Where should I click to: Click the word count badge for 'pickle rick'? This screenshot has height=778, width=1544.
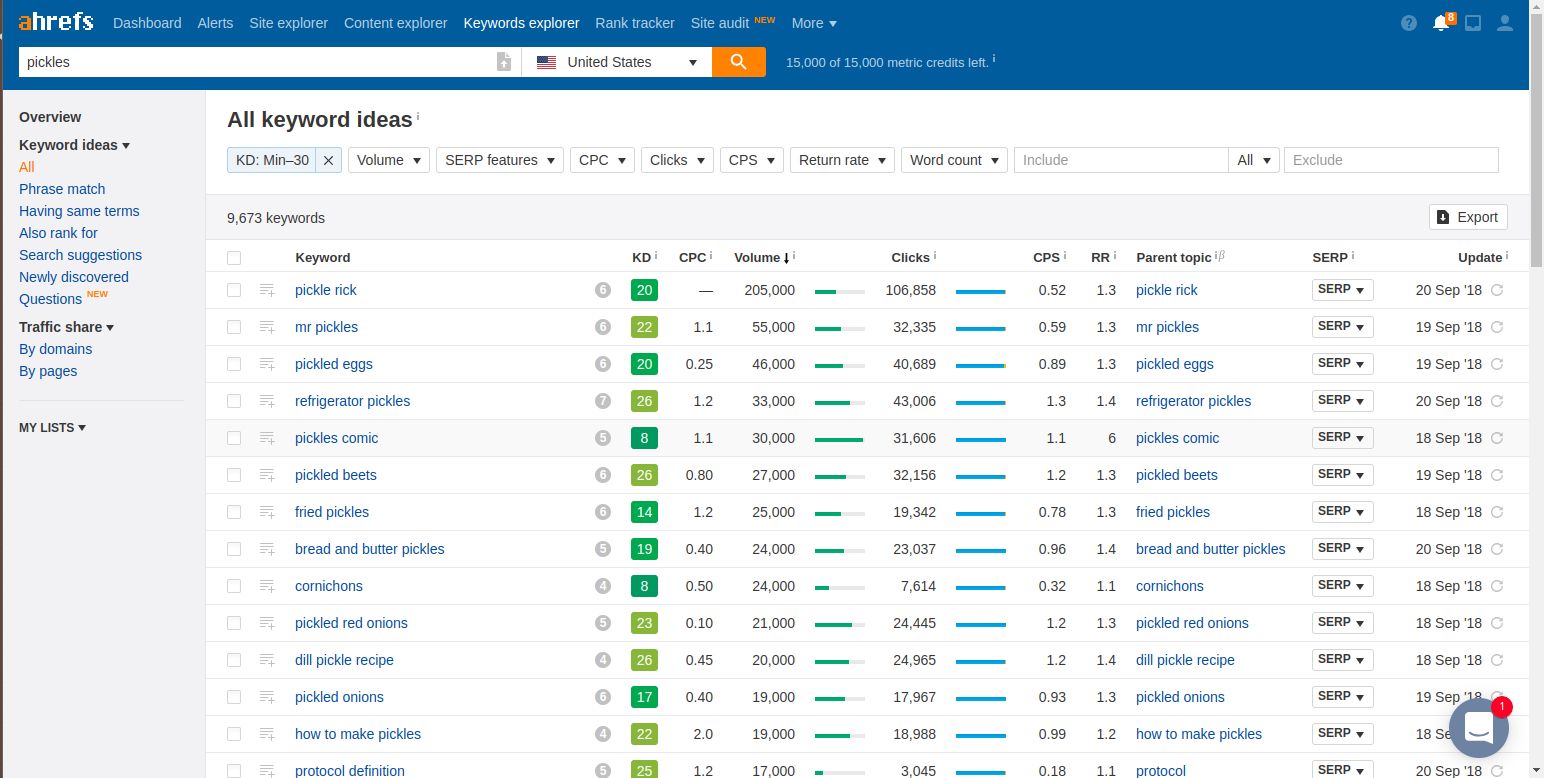(603, 290)
